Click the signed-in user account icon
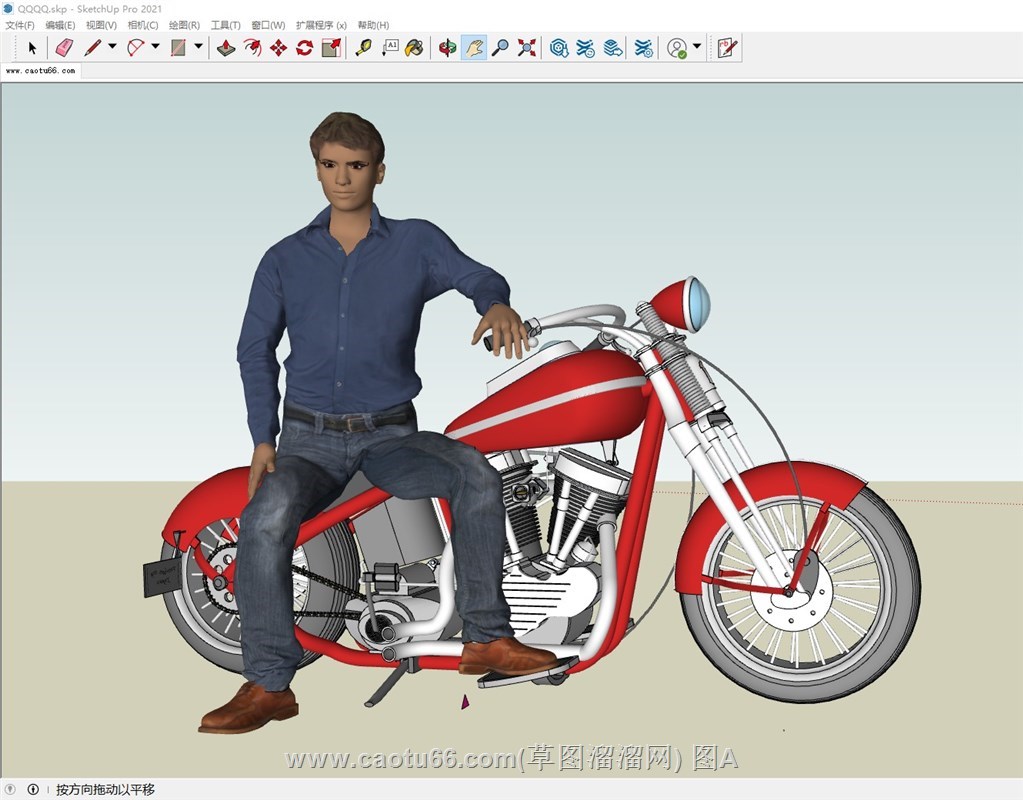The image size is (1023, 800). [677, 48]
